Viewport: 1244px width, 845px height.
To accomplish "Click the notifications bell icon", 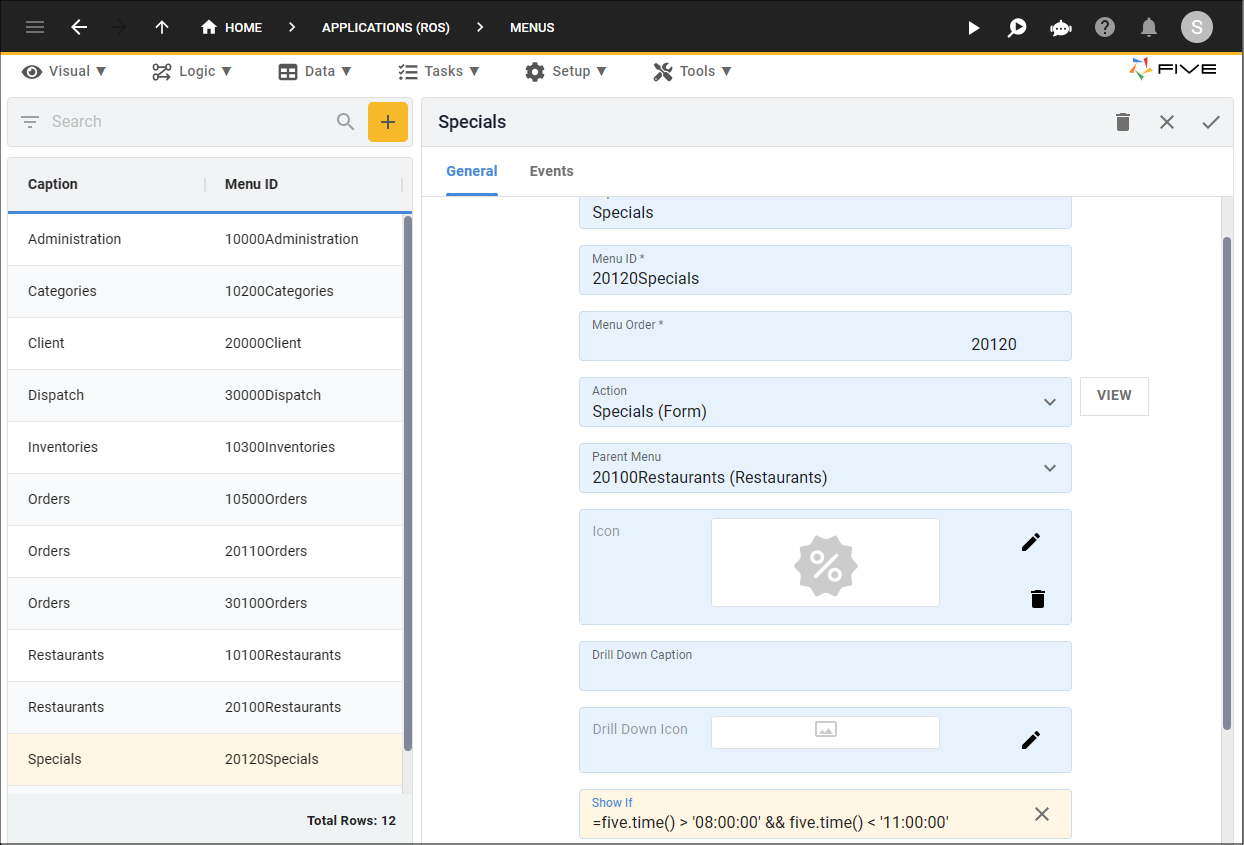I will click(1149, 28).
